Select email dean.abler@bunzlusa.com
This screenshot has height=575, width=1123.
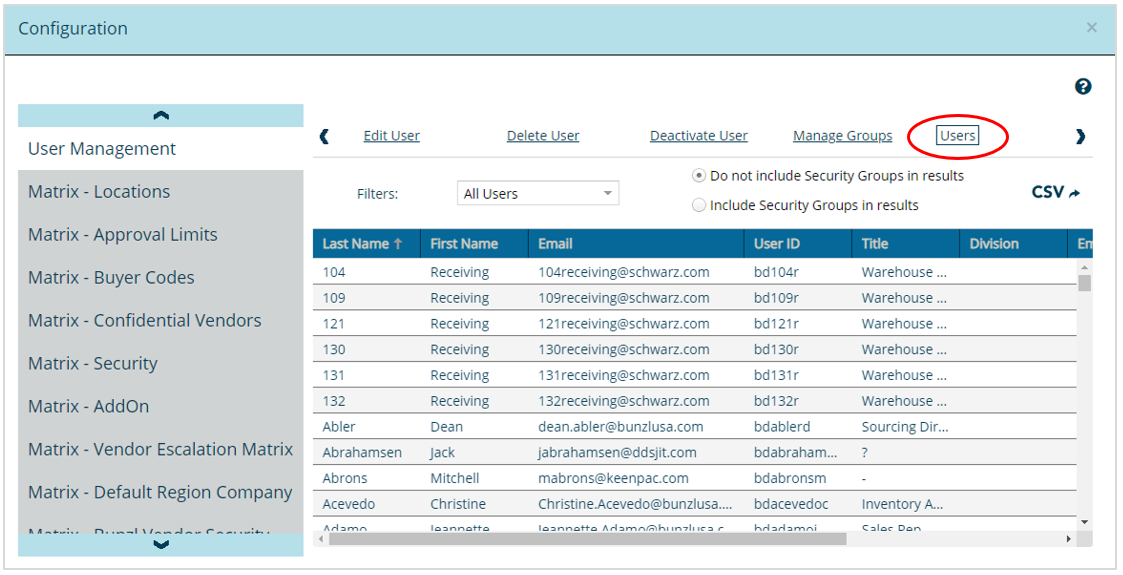pos(621,427)
